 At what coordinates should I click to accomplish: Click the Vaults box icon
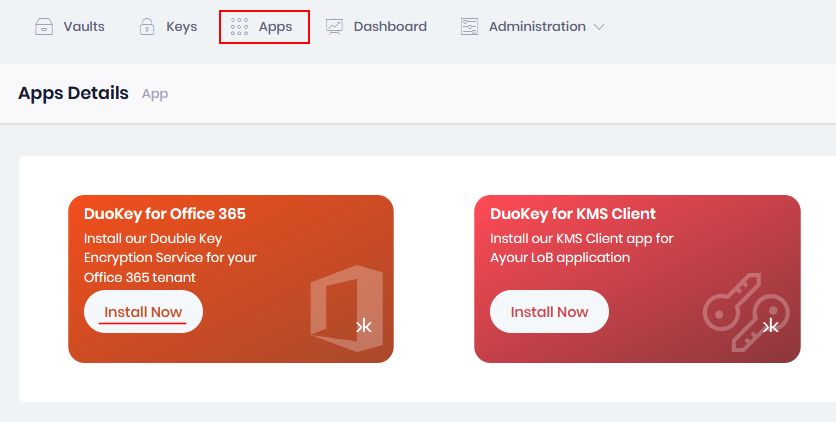(44, 27)
